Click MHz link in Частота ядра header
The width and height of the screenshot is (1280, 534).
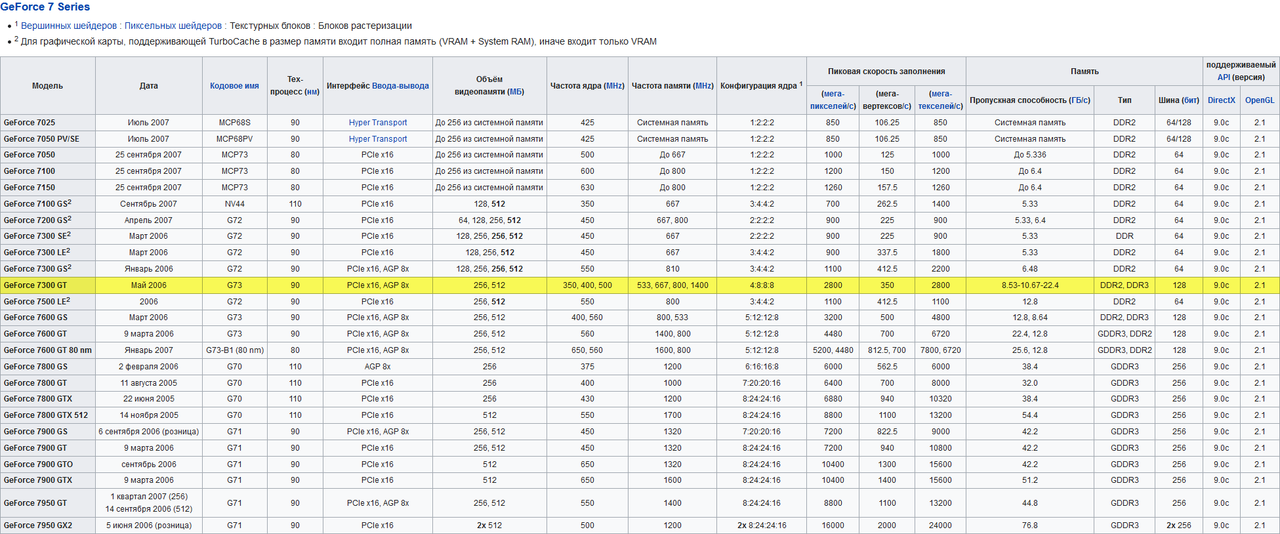(x=613, y=86)
